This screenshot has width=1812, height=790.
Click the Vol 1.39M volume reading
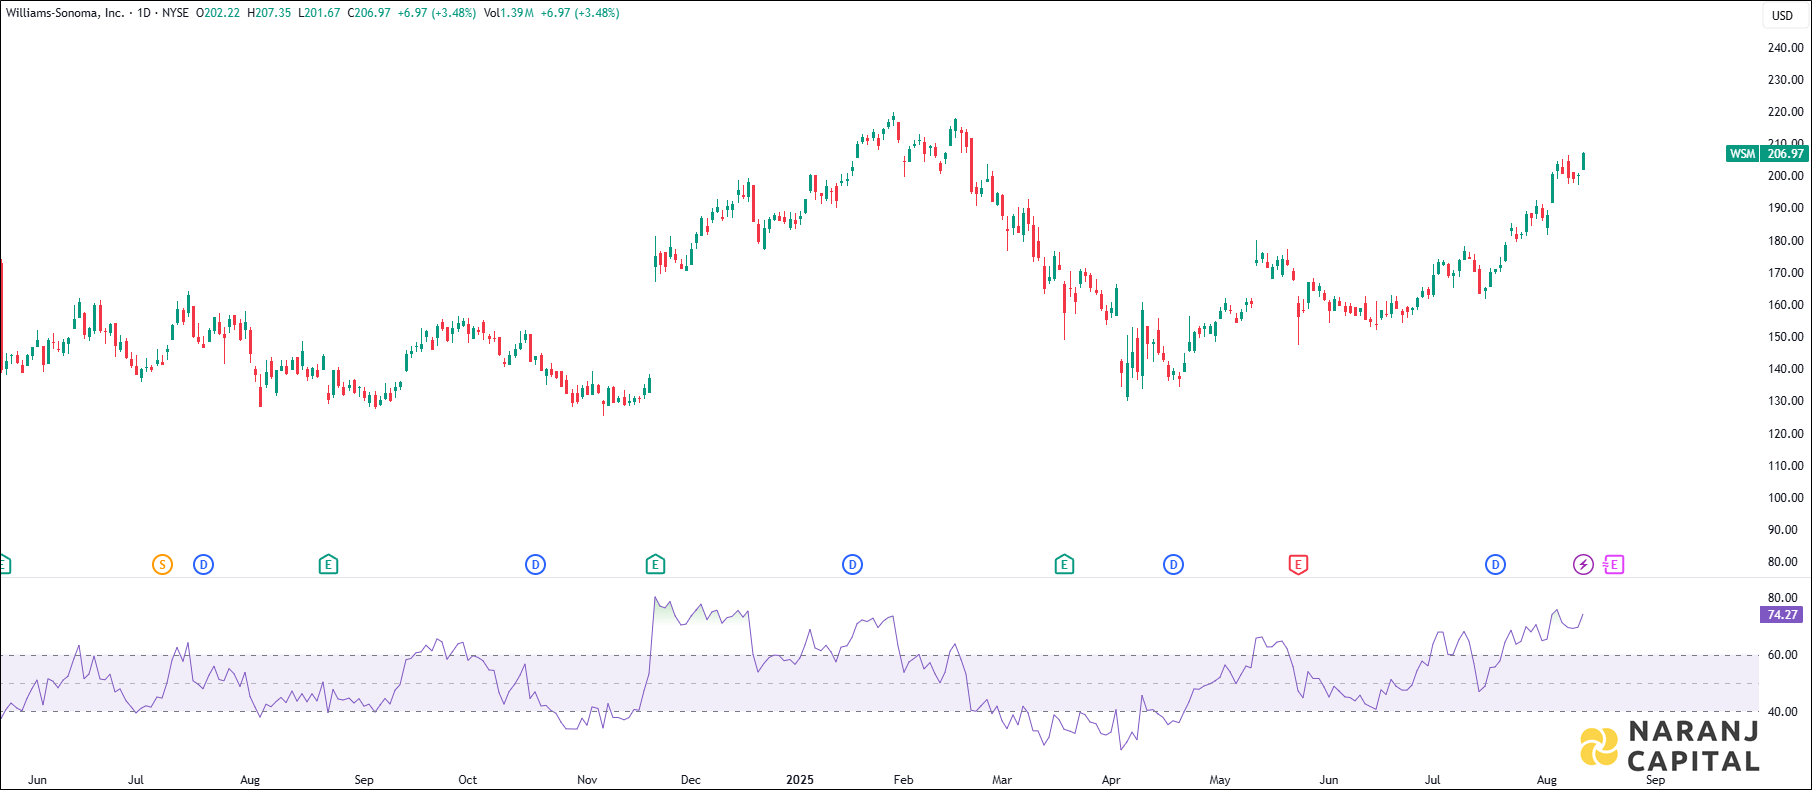[x=509, y=13]
